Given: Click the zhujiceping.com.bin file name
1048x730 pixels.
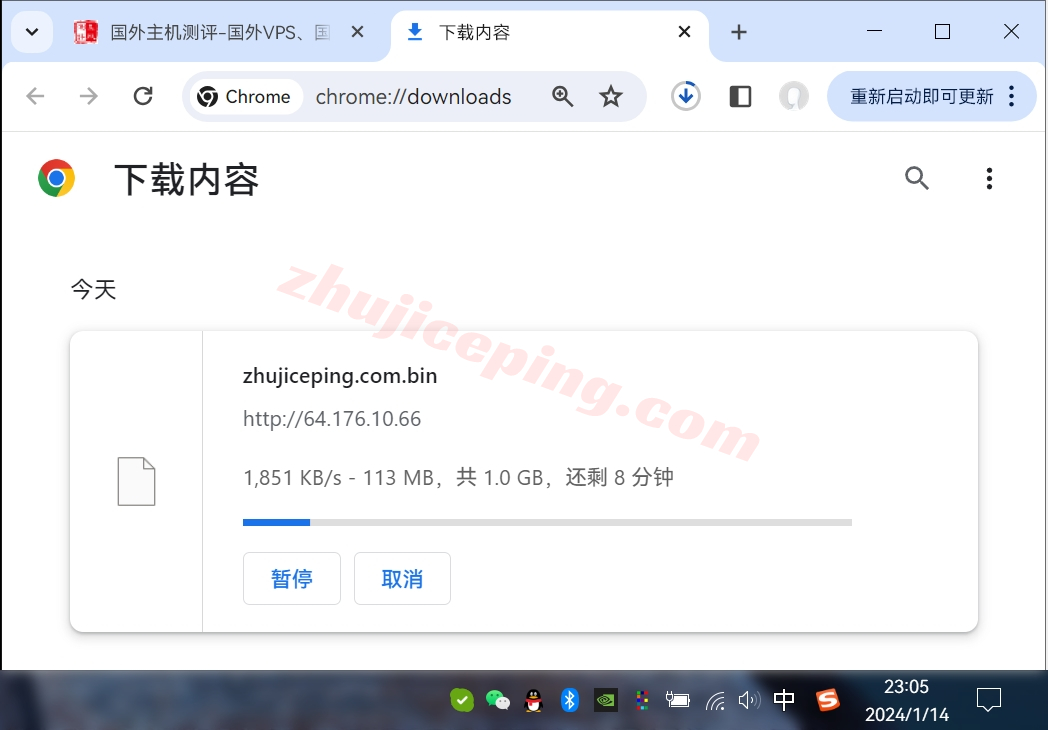Looking at the screenshot, I should (340, 376).
